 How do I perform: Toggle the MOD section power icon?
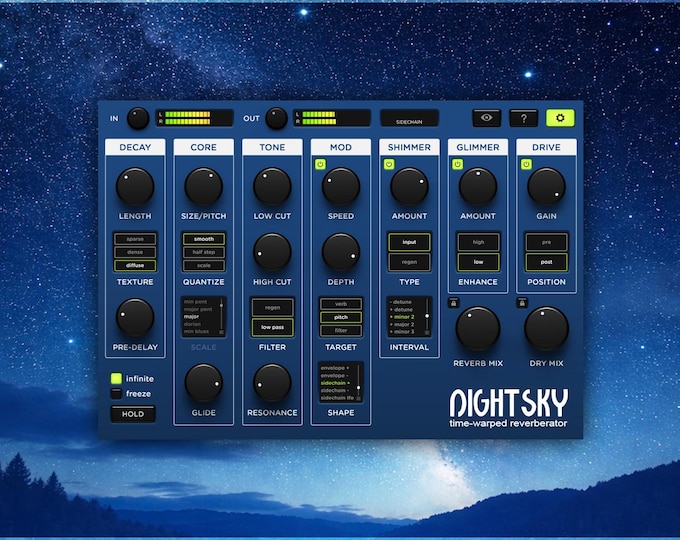tap(320, 164)
